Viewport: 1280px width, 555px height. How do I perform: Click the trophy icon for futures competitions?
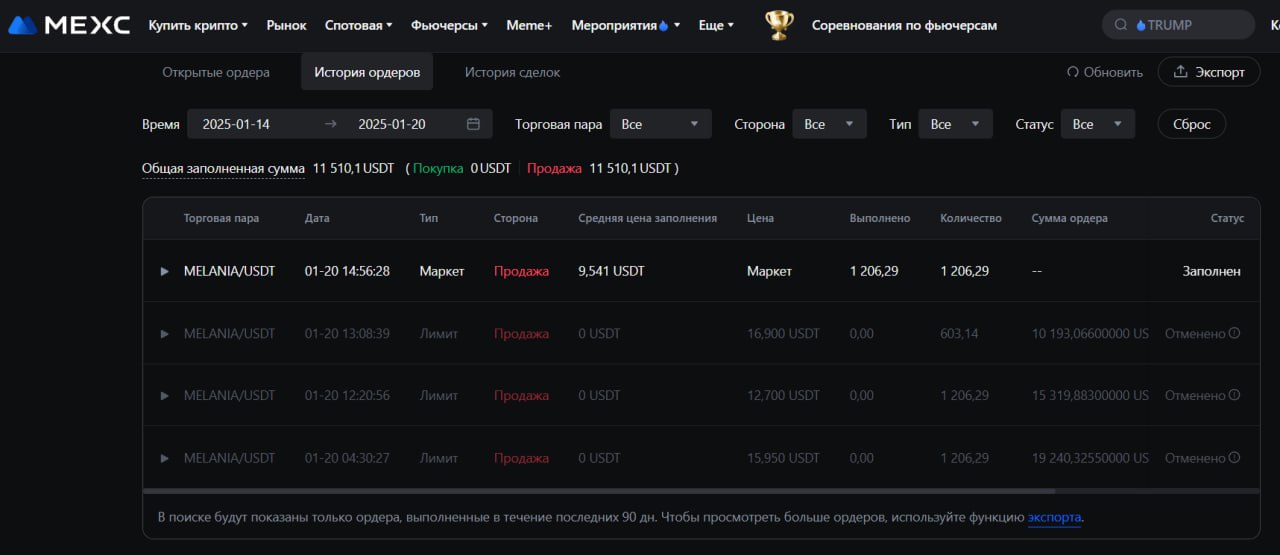point(779,25)
